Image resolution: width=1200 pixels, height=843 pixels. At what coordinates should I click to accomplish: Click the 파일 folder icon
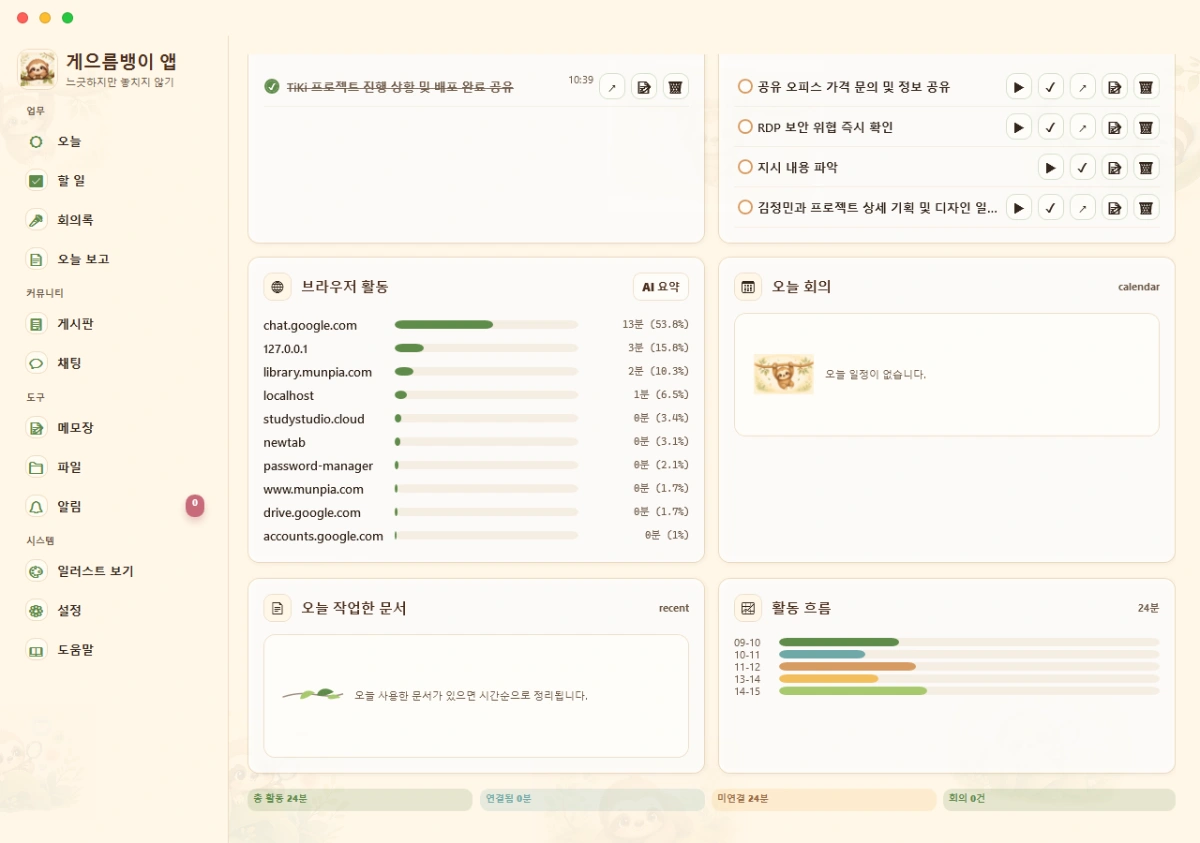[37, 467]
